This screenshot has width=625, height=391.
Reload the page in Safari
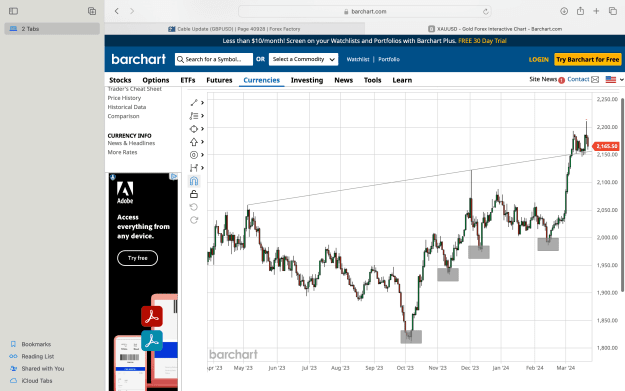tap(485, 12)
